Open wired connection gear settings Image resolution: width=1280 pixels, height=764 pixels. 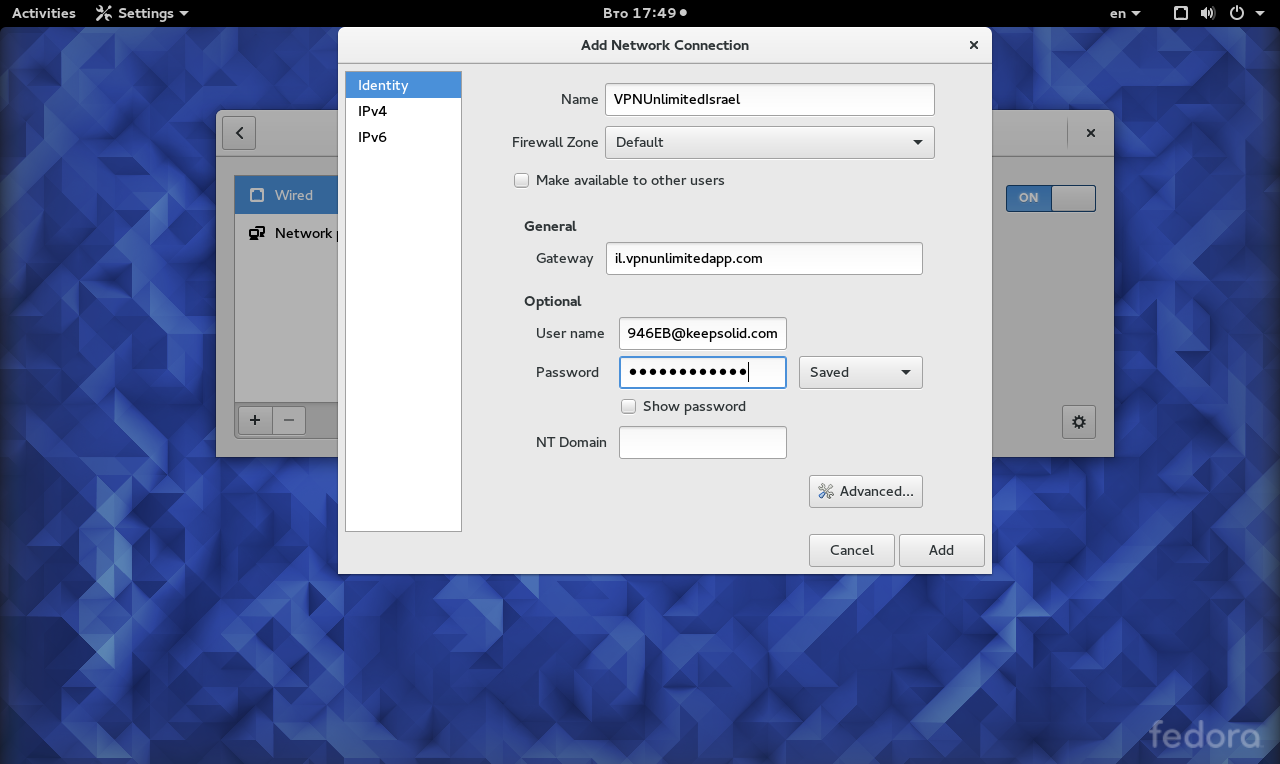point(1079,422)
